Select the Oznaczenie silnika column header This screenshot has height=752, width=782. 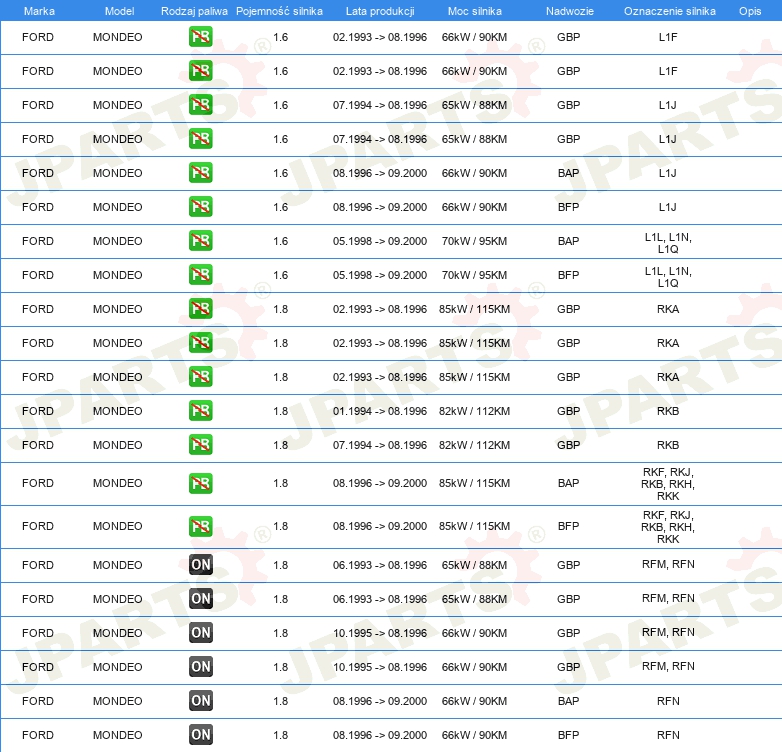coord(669,11)
